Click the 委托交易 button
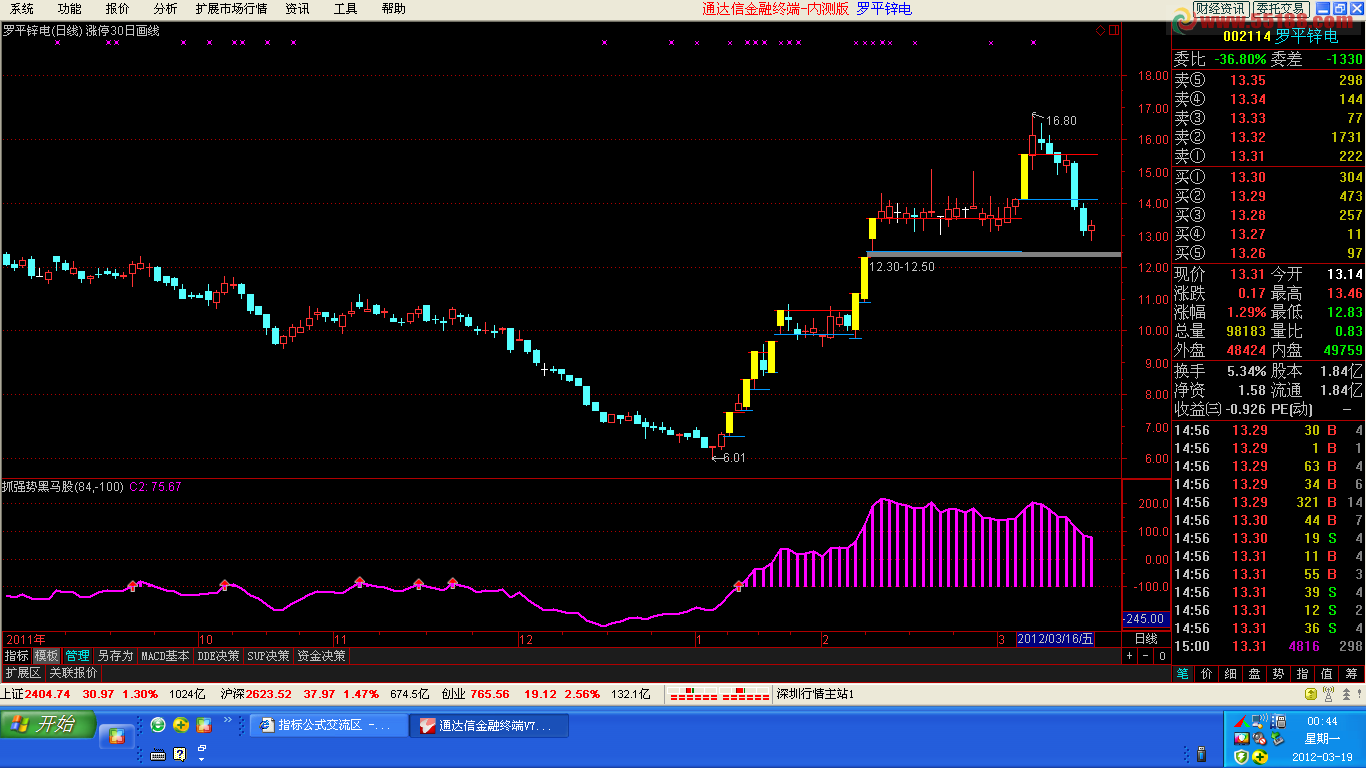 [x=1281, y=9]
